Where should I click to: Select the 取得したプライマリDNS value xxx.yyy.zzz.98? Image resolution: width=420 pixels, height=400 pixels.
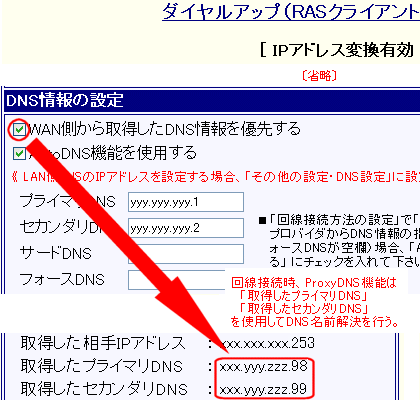263,367
